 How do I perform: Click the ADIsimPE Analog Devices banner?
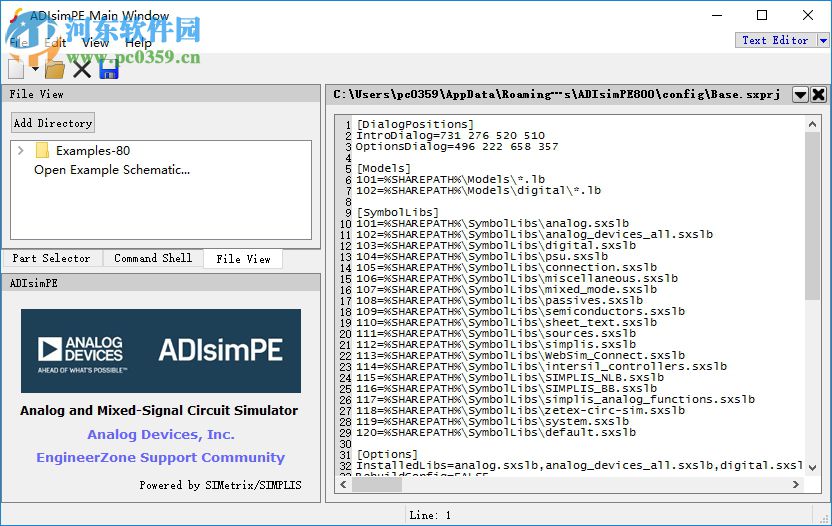coord(161,351)
